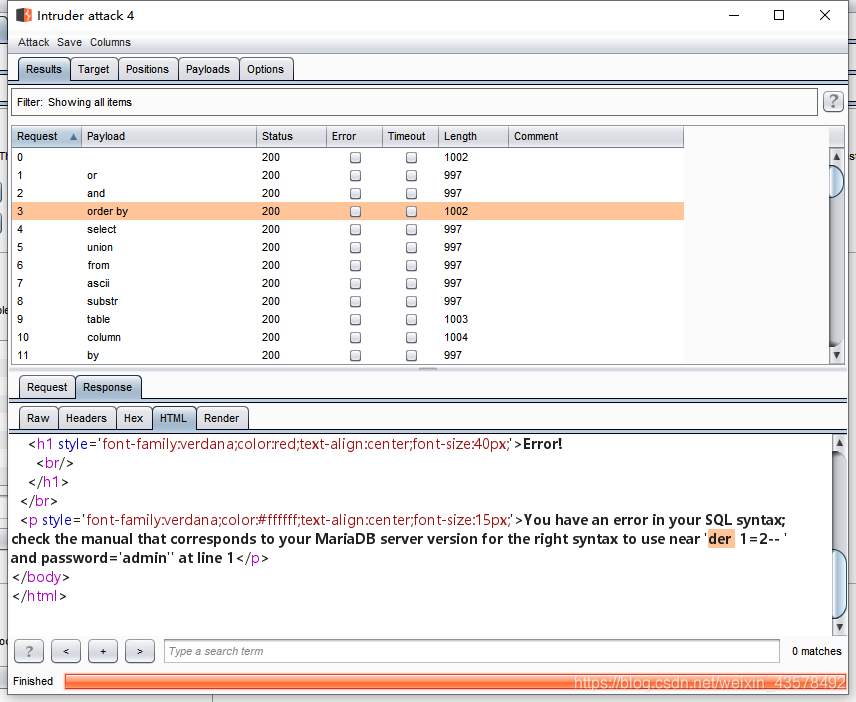View response in Raw format
The image size is (856, 702).
coord(38,418)
